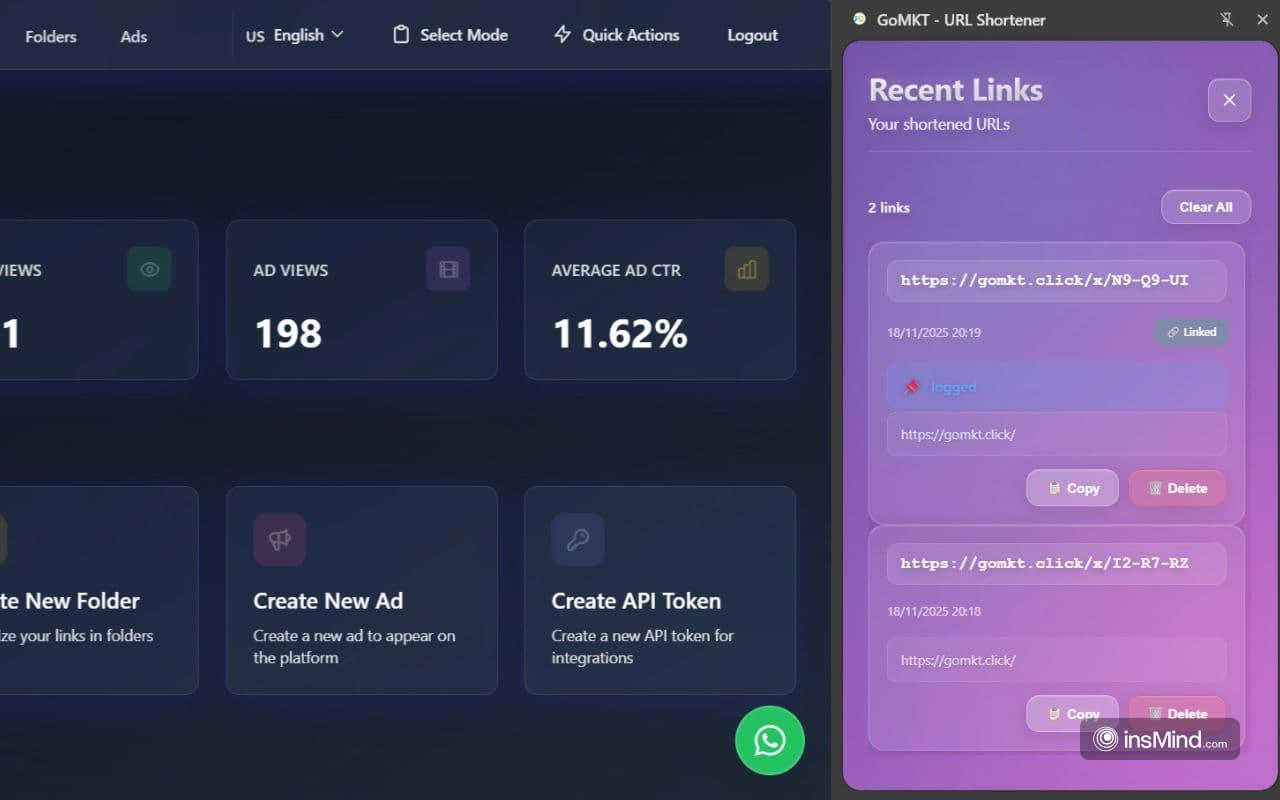This screenshot has height=800, width=1280.
Task: Open the Quick Actions menu
Action: 616,35
